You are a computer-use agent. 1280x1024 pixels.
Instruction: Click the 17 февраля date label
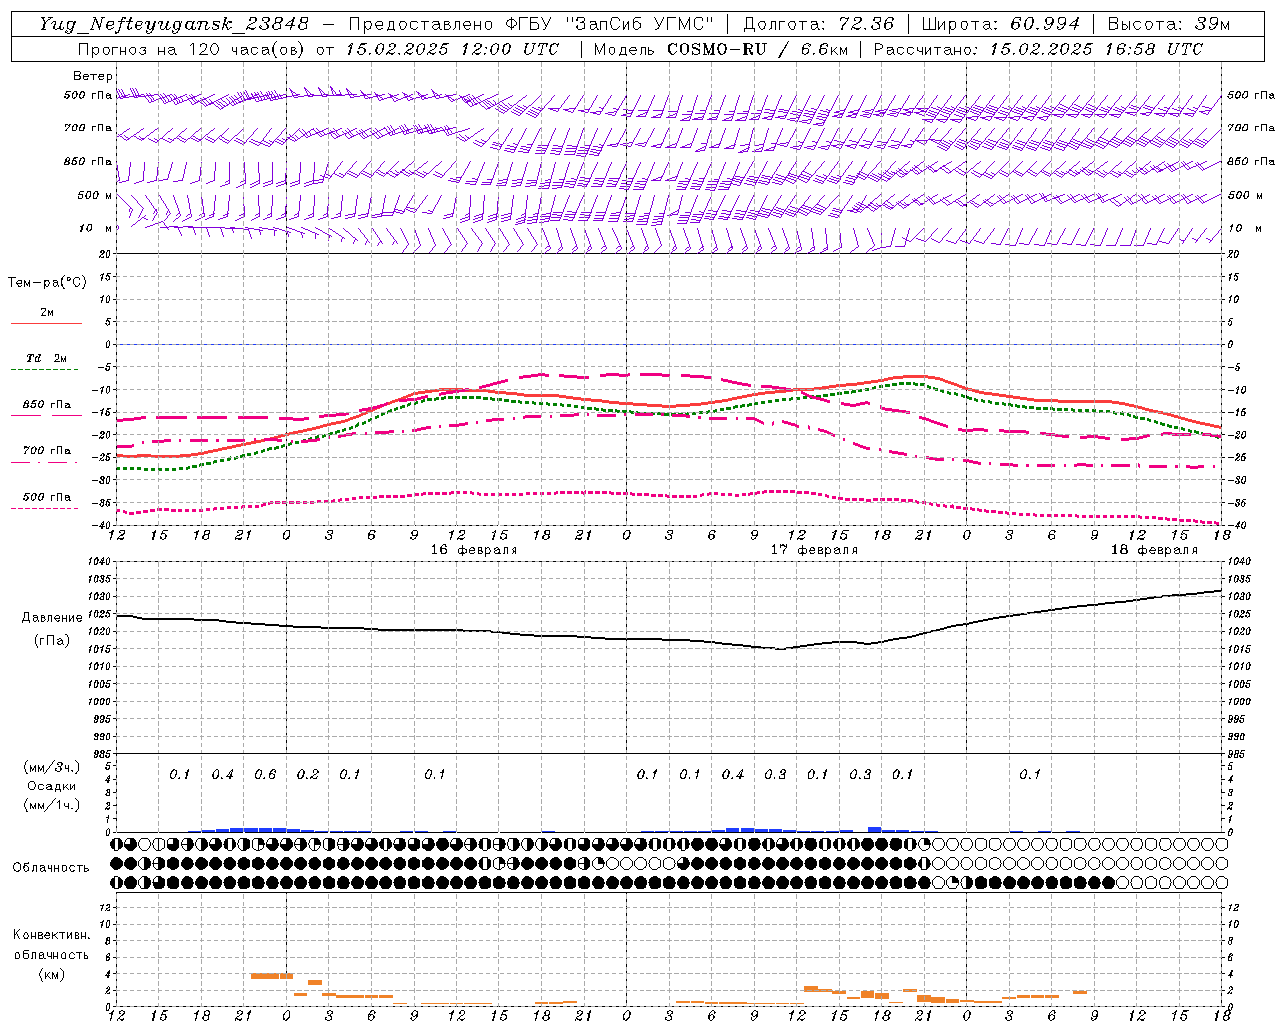[814, 550]
